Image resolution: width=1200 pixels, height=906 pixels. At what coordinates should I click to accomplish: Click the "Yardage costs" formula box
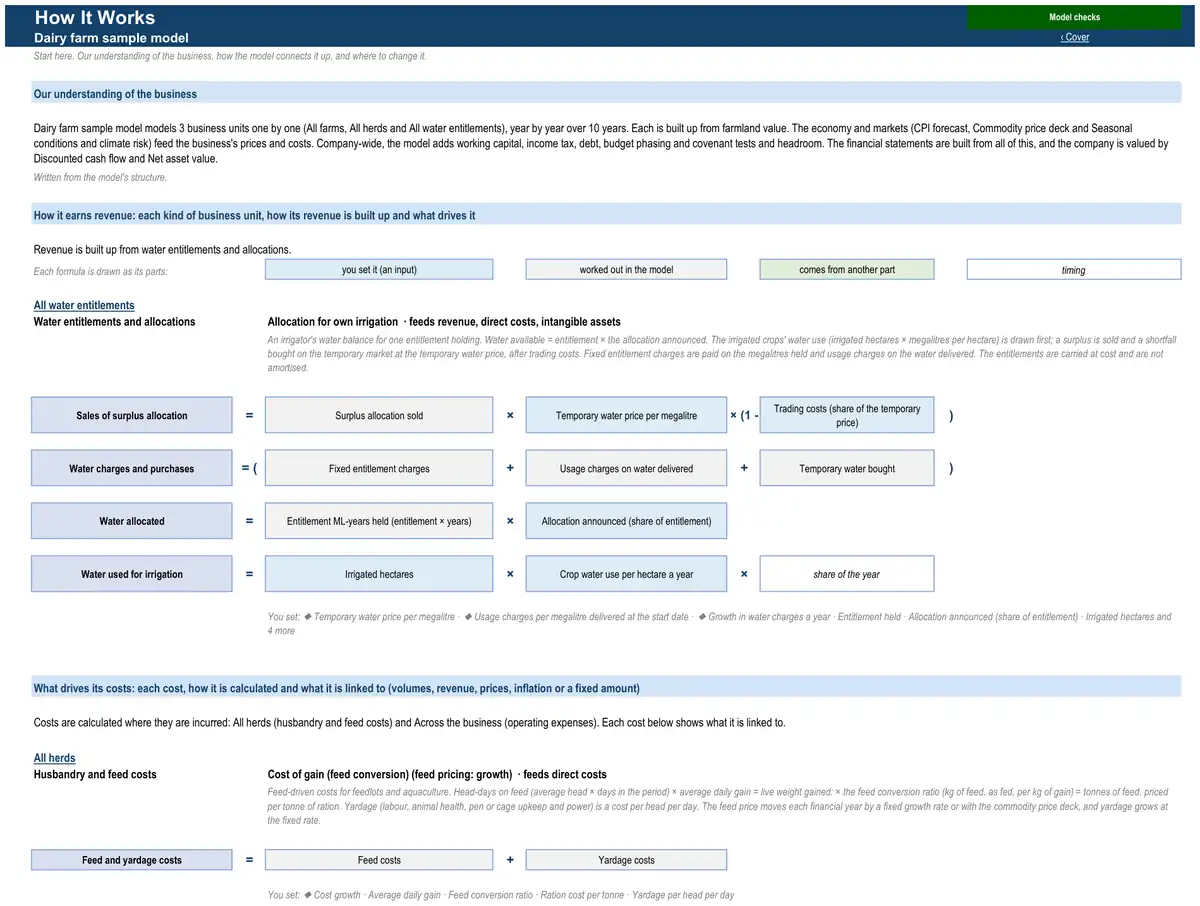pos(626,860)
